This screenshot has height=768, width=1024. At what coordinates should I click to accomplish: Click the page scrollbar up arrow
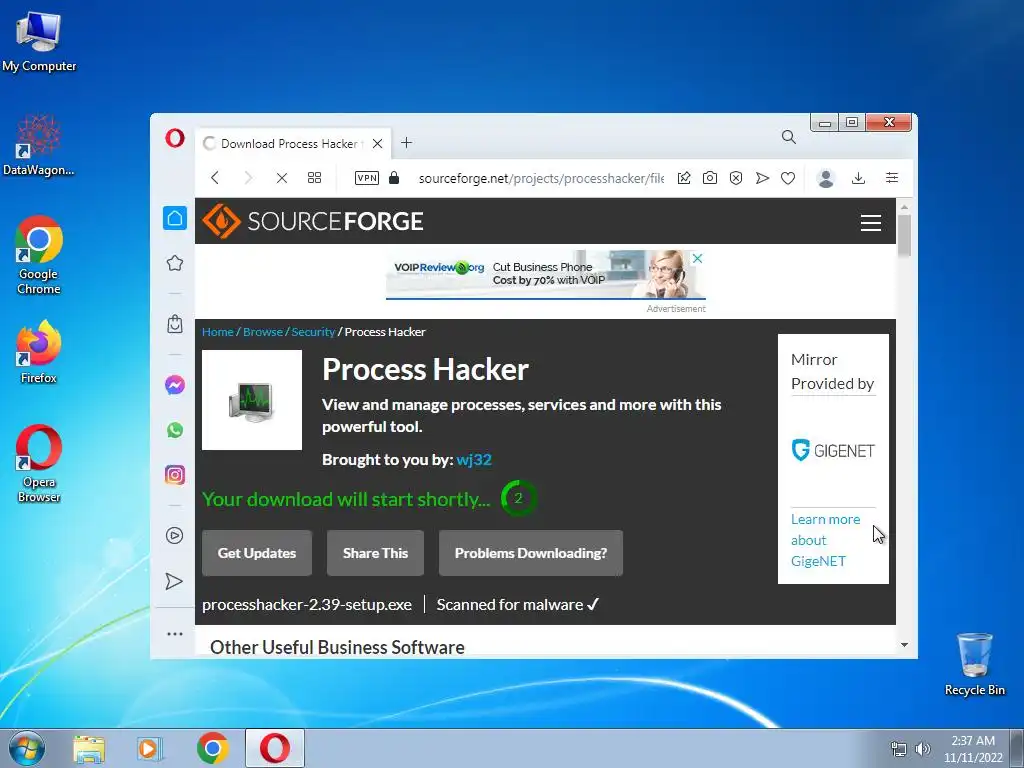click(904, 207)
